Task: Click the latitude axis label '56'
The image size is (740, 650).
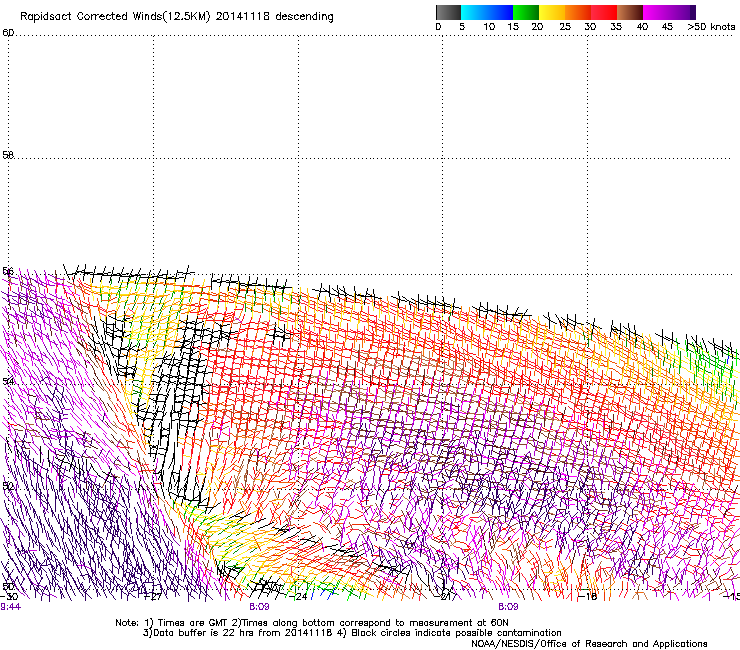Action: point(8,271)
